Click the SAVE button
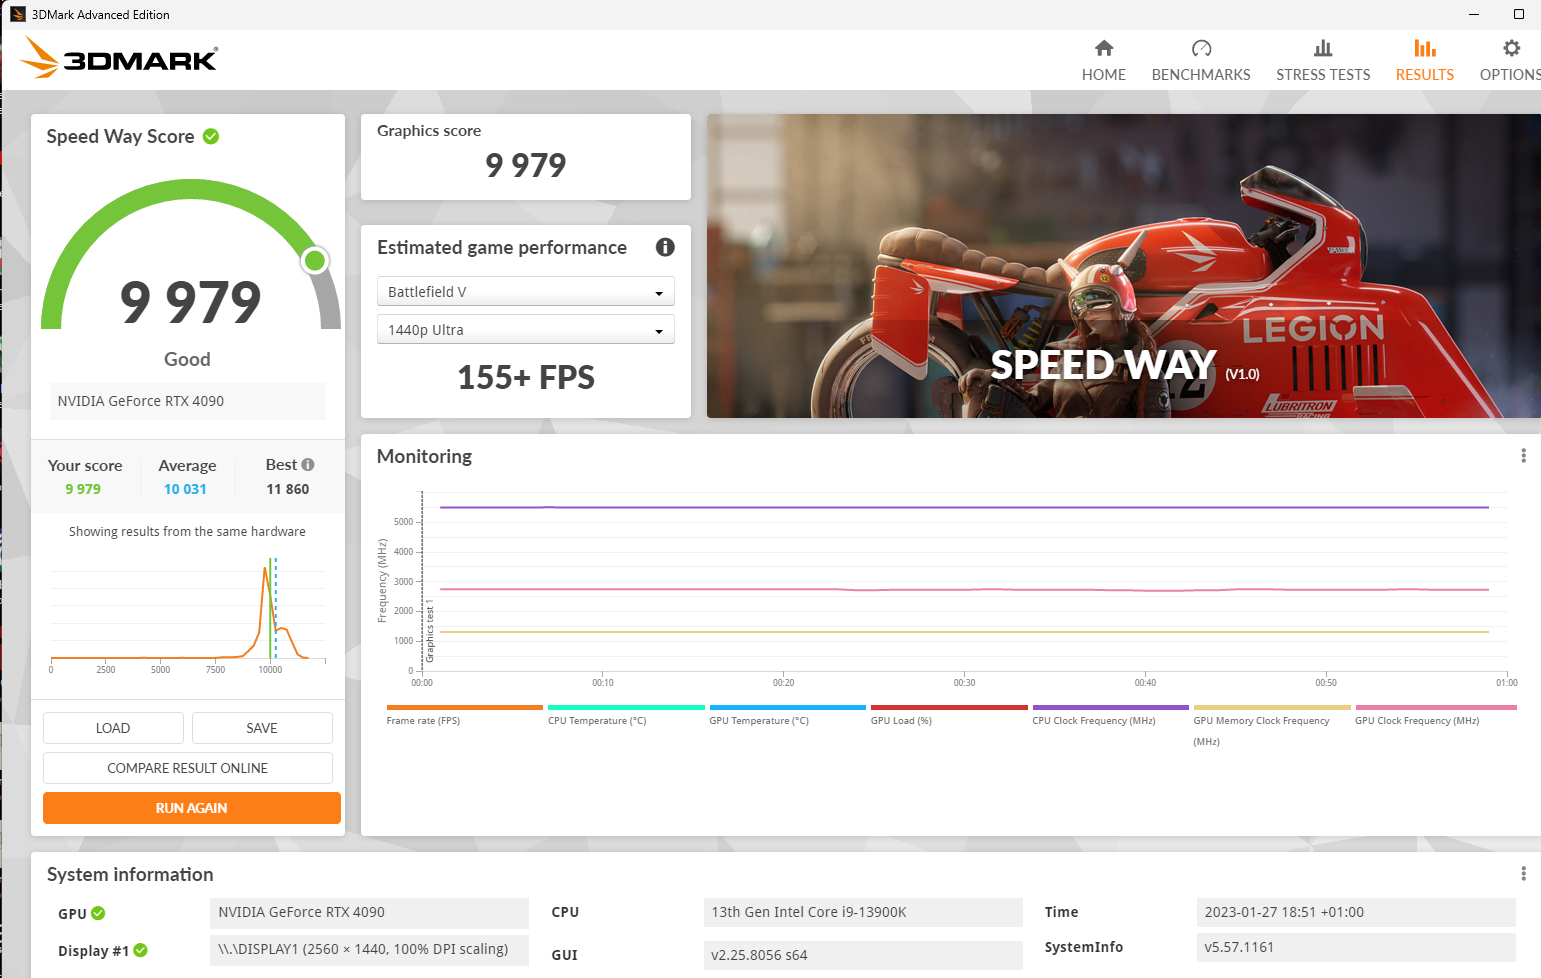The image size is (1541, 978). 262,728
